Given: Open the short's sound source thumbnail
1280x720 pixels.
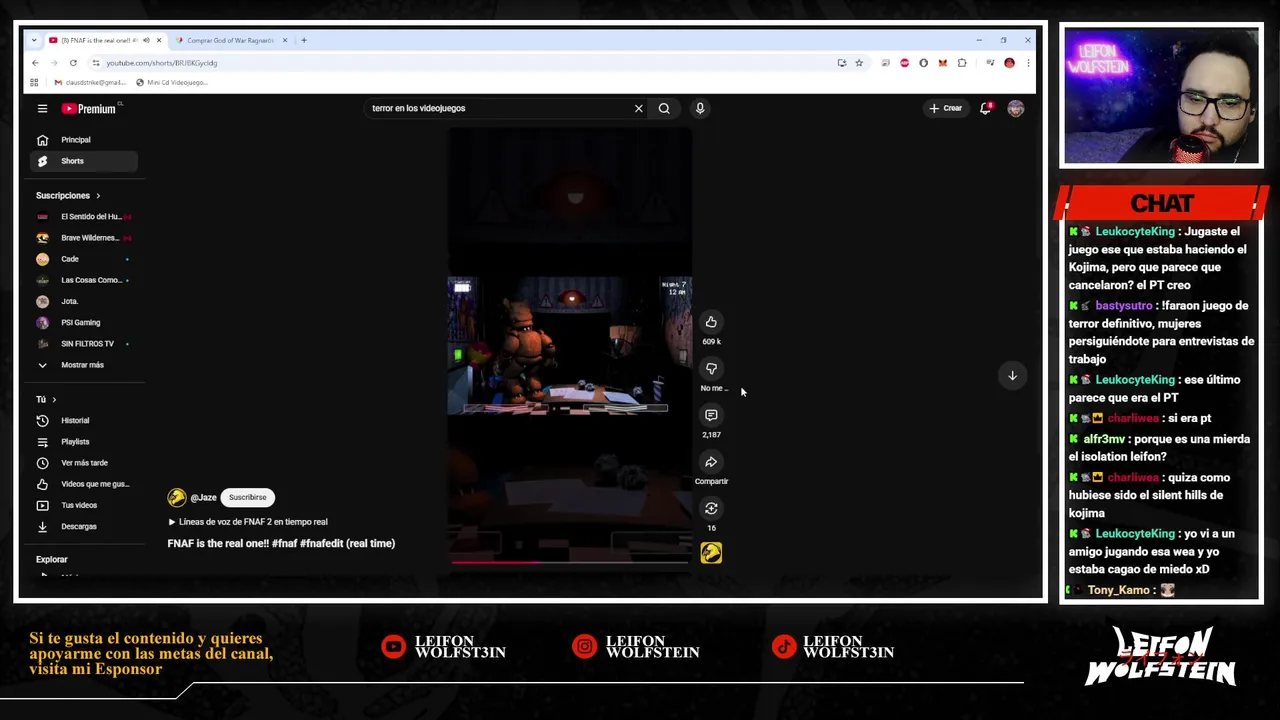Looking at the screenshot, I should [711, 553].
